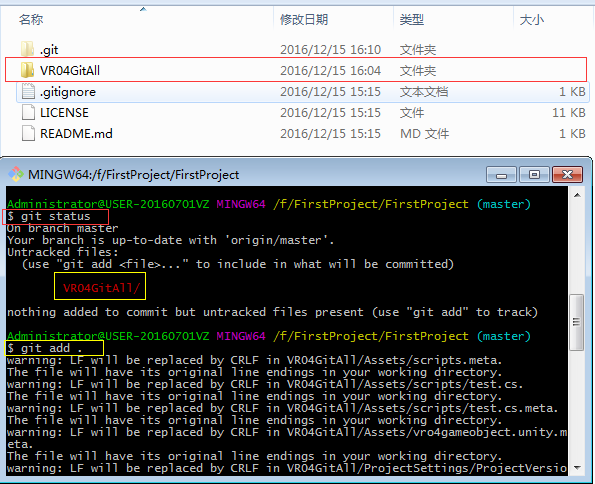Click the LICENSE file icon

[28, 112]
